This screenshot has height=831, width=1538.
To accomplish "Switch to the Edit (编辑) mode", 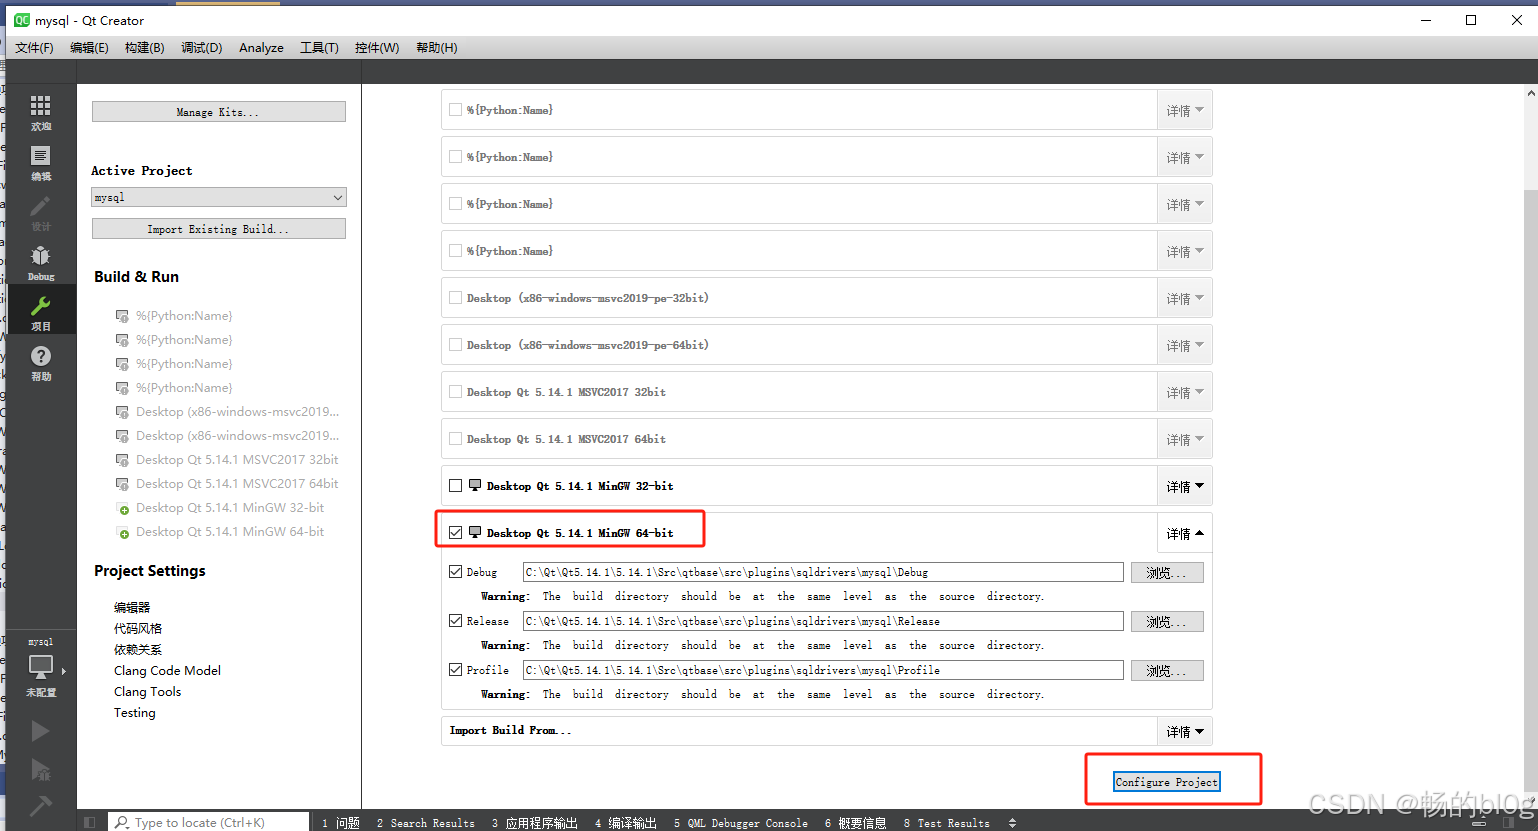I will (x=41, y=162).
